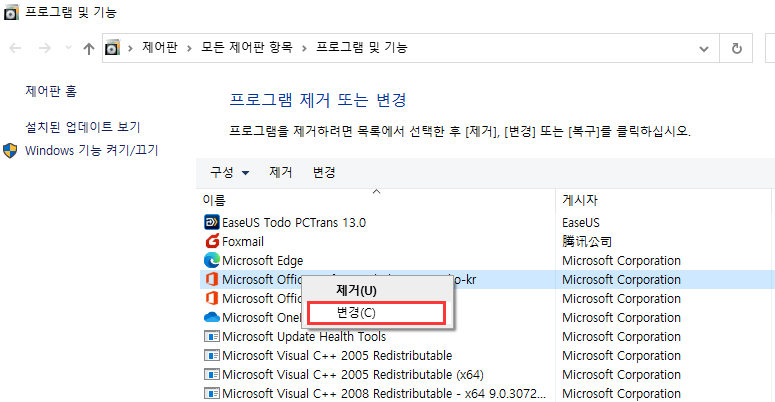775x402 pixels.
Task: Click Microsoft Corporation publisher in Update Health Tools row
Action: point(621,337)
